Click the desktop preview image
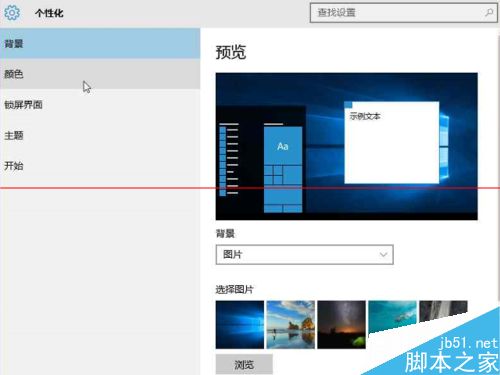The width and height of the screenshot is (500, 375). 347,146
